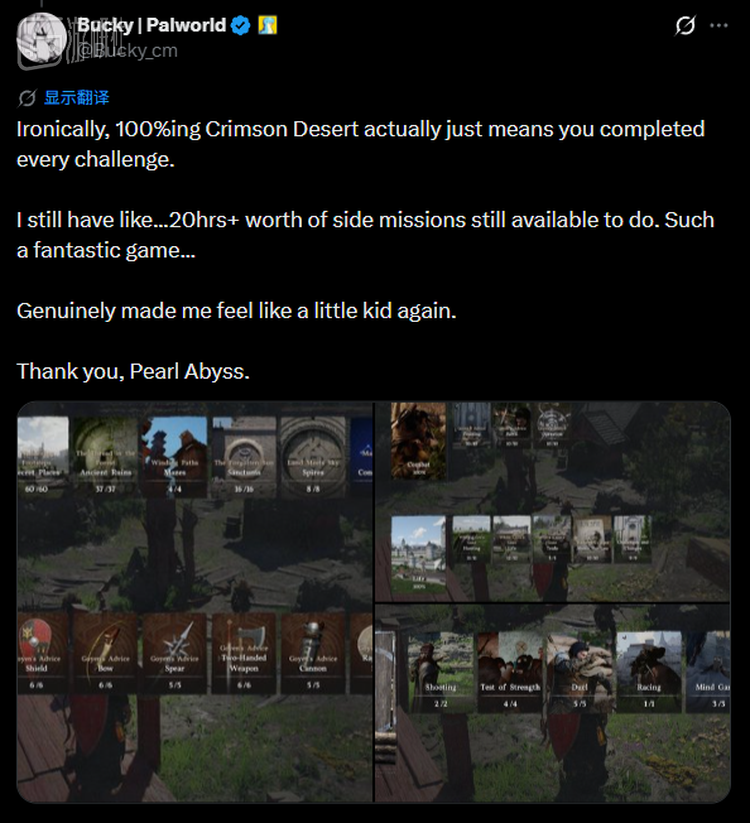
Task: Click the Racing 1/1 card
Action: click(649, 672)
